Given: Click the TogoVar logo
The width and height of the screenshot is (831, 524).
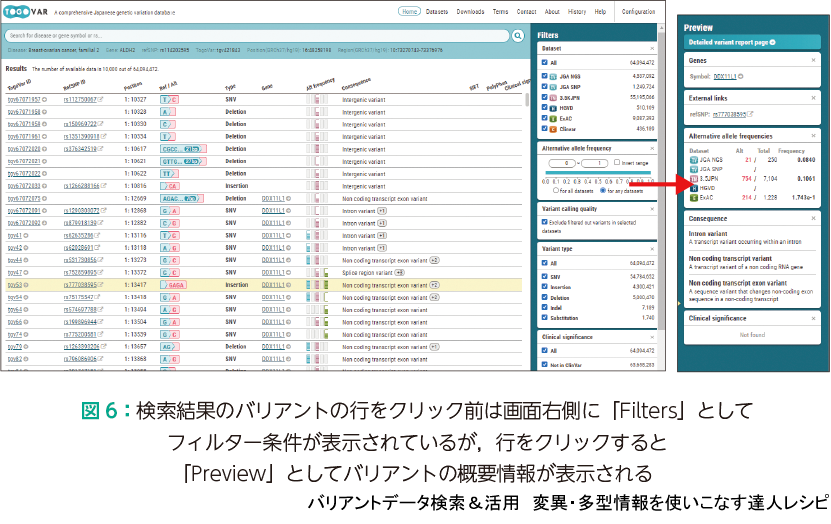Looking at the screenshot, I should tap(30, 12).
